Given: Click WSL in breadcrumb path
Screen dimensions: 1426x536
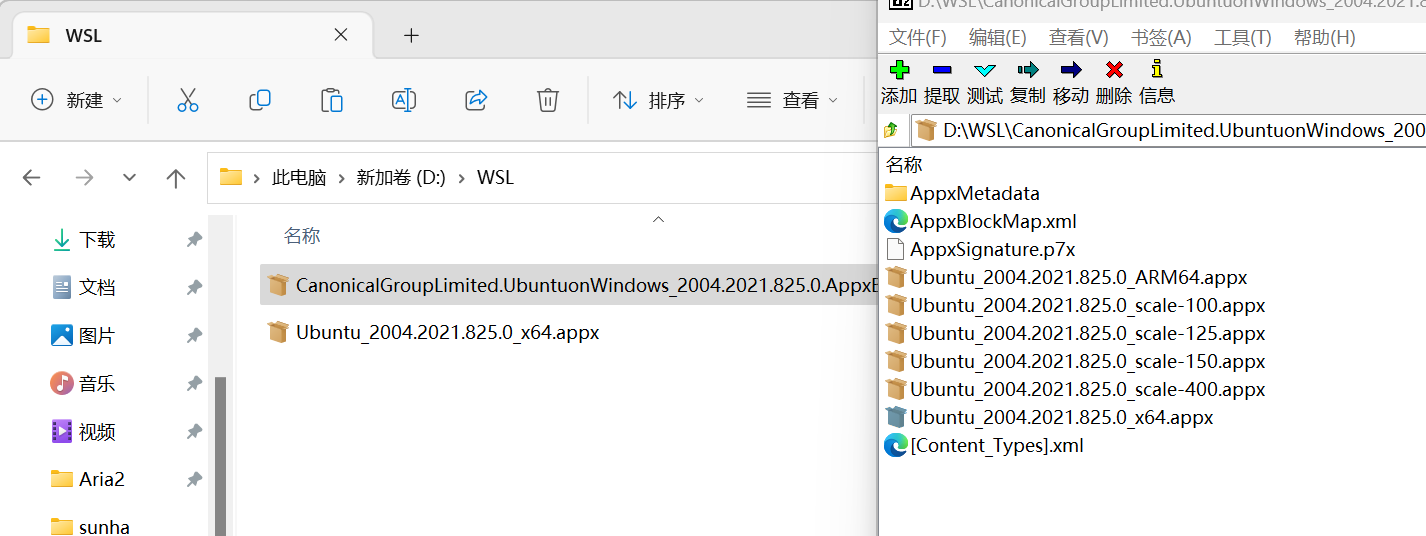Looking at the screenshot, I should [495, 178].
